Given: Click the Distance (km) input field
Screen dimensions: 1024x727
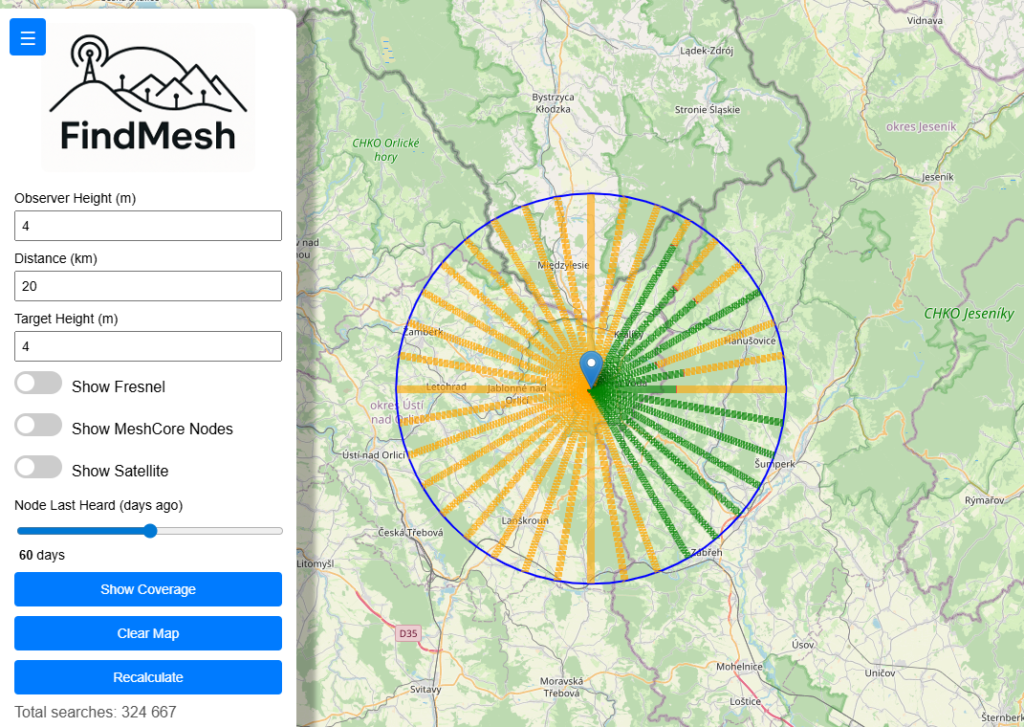Looking at the screenshot, I should [x=148, y=286].
